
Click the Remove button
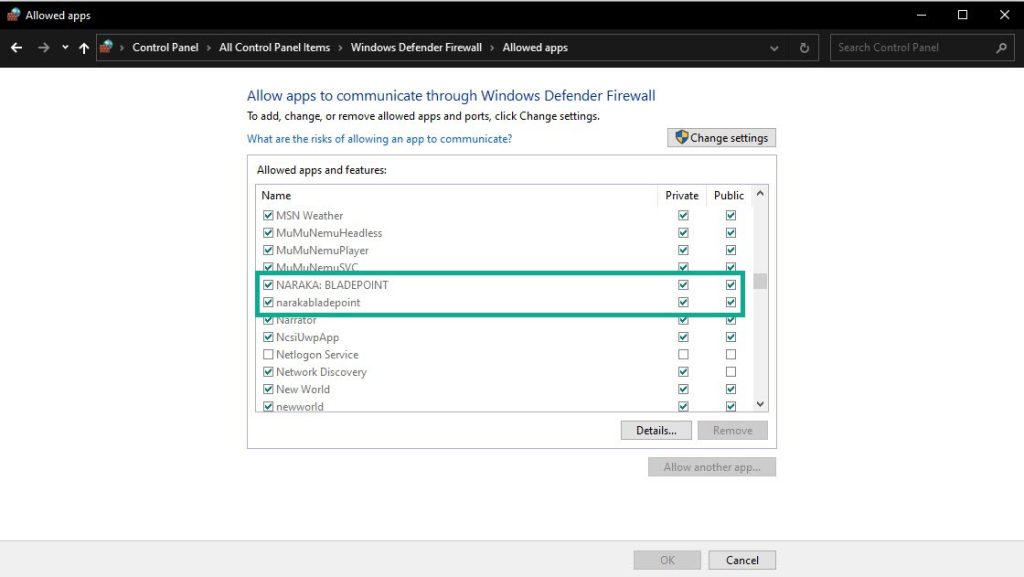(733, 431)
